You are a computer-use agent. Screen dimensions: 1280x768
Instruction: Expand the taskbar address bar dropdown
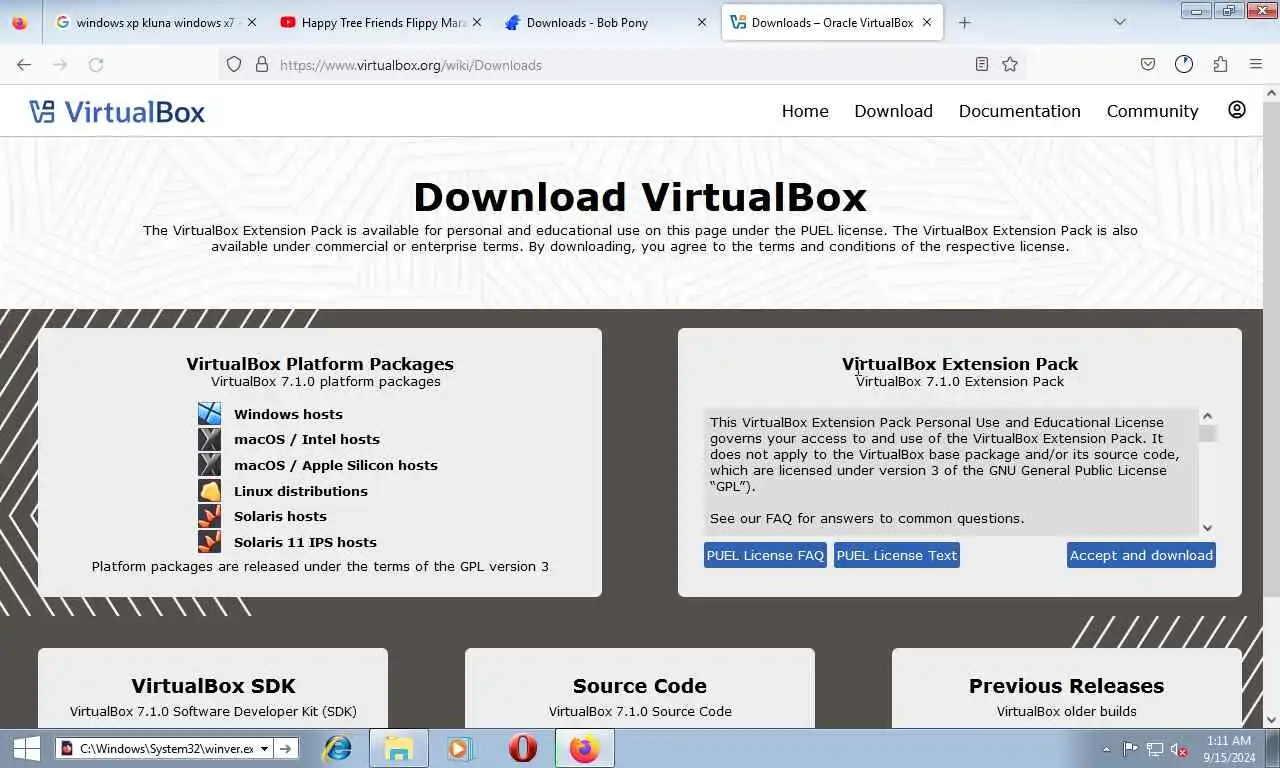(x=264, y=748)
